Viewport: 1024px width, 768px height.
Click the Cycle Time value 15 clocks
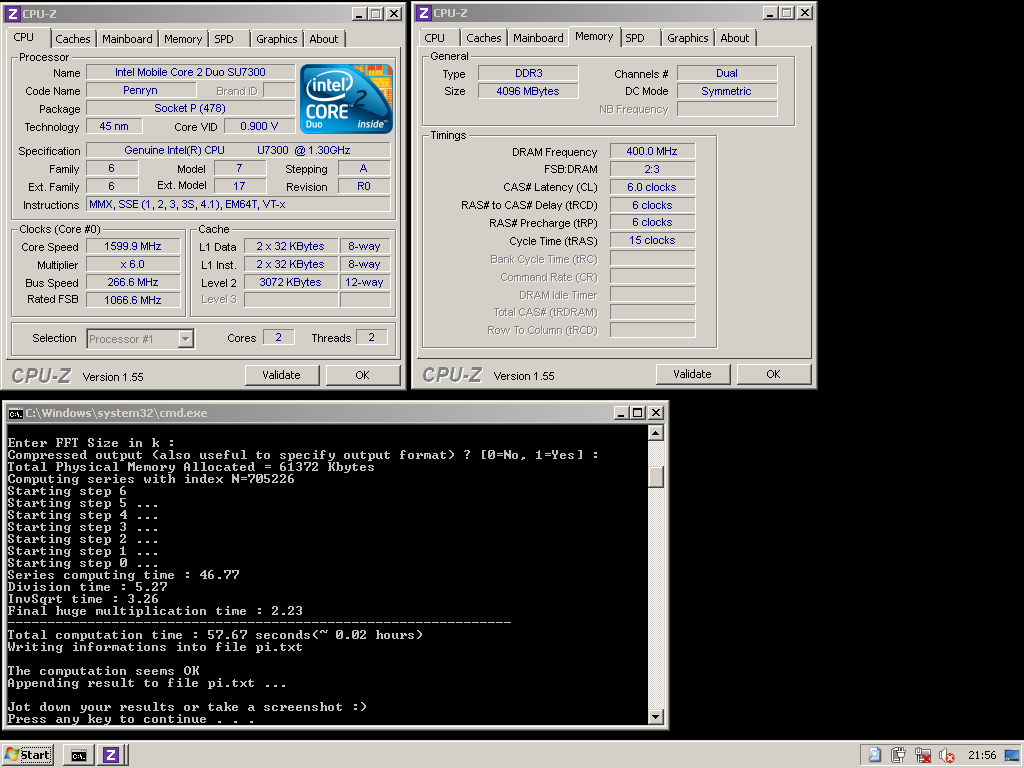tap(652, 240)
